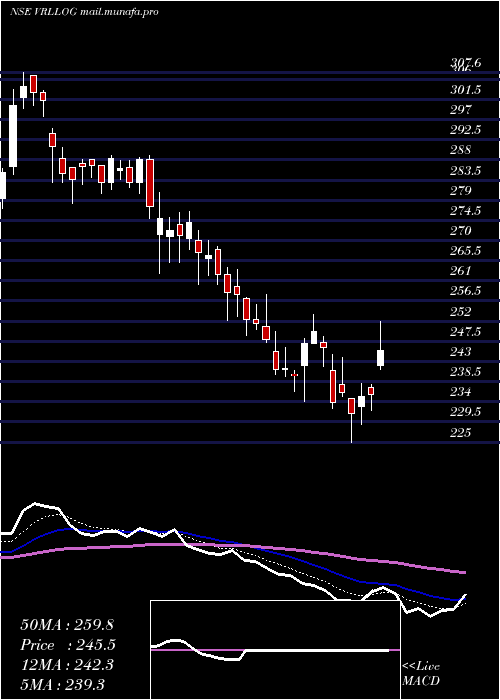Click the 279 price axis label
Viewport: 500px width, 700px height.
coord(460,191)
